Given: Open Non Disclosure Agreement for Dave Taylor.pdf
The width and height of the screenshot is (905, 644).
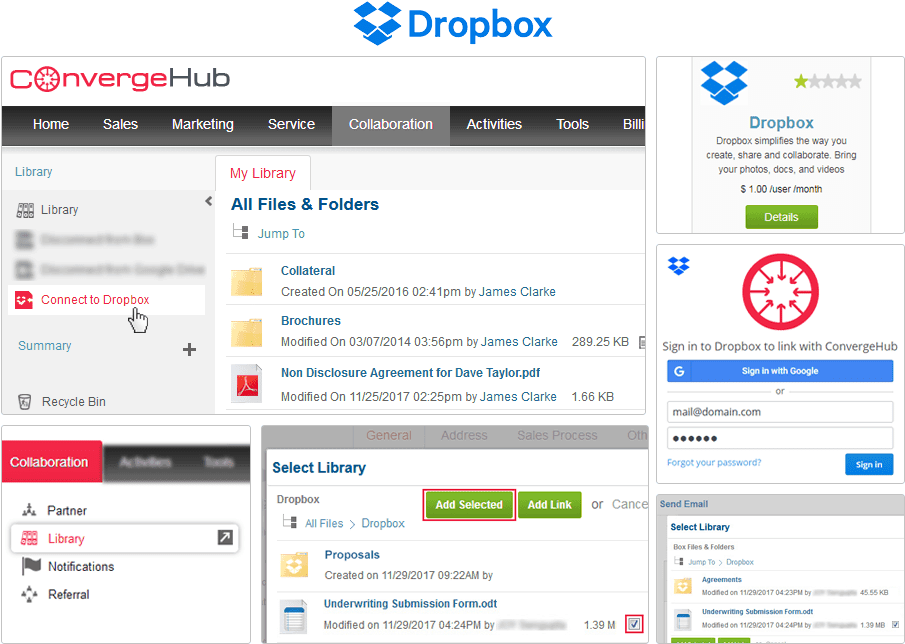Looking at the screenshot, I should [410, 373].
